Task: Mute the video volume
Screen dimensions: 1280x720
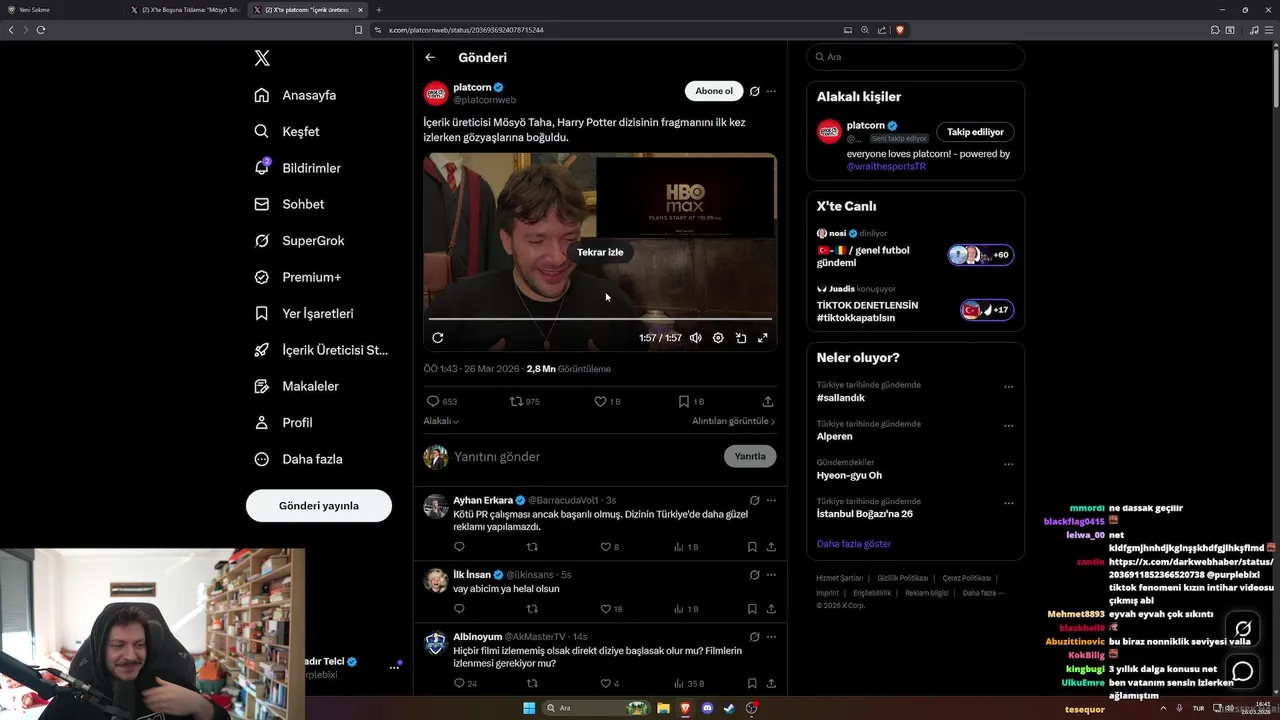Action: point(696,338)
